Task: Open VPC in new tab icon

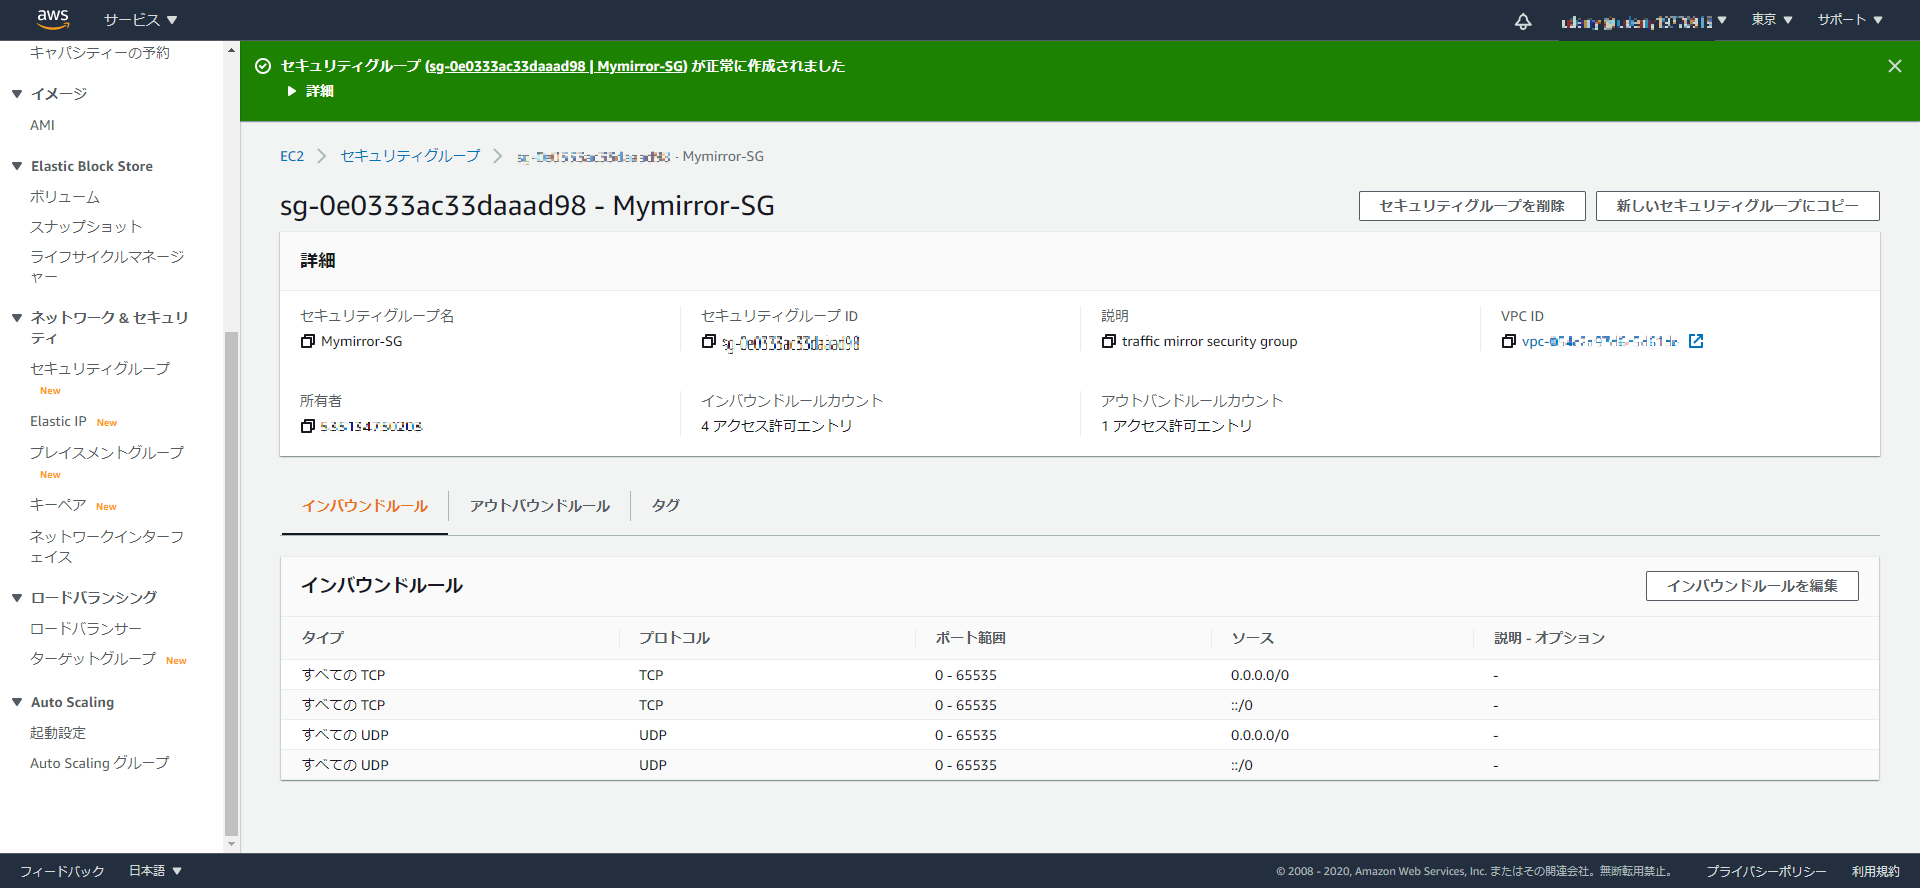Action: point(1696,341)
